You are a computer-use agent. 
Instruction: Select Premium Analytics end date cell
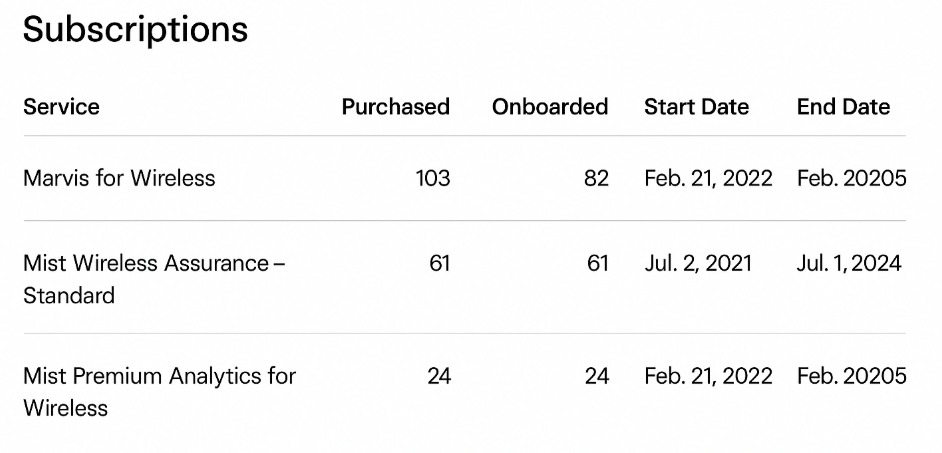click(851, 377)
